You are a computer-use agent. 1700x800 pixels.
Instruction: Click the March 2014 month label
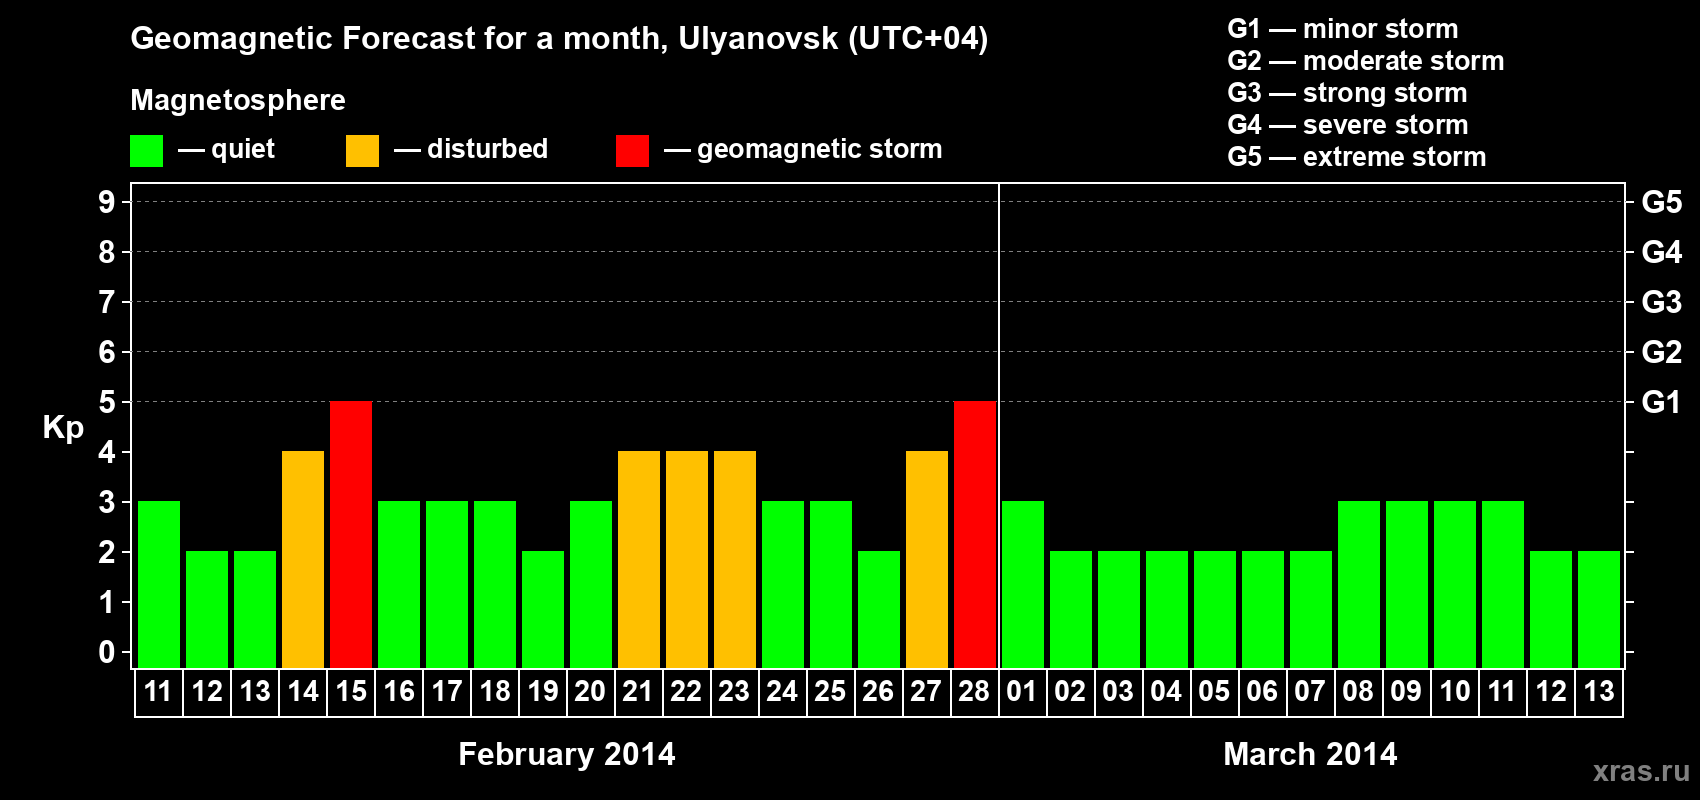pos(1311,754)
